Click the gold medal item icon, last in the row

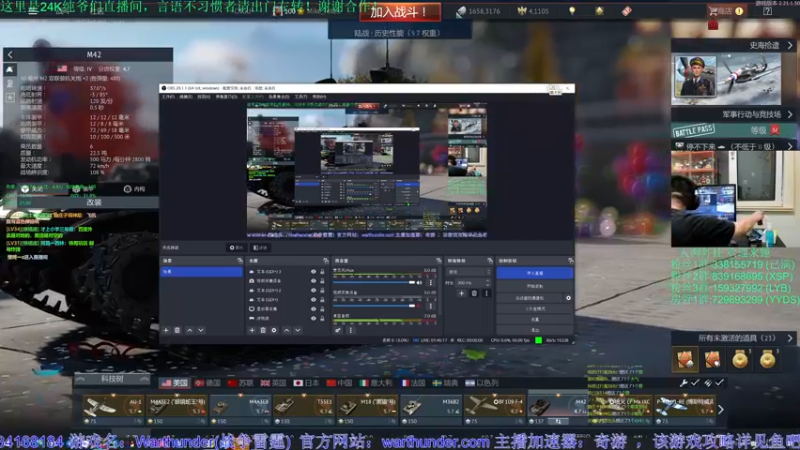(x=767, y=359)
